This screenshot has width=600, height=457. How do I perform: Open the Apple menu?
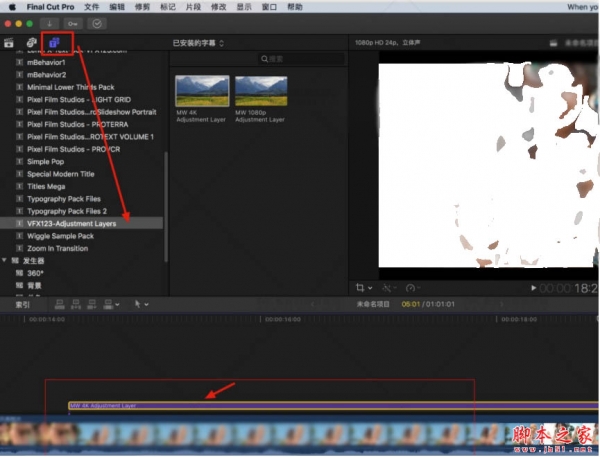[x=10, y=6]
